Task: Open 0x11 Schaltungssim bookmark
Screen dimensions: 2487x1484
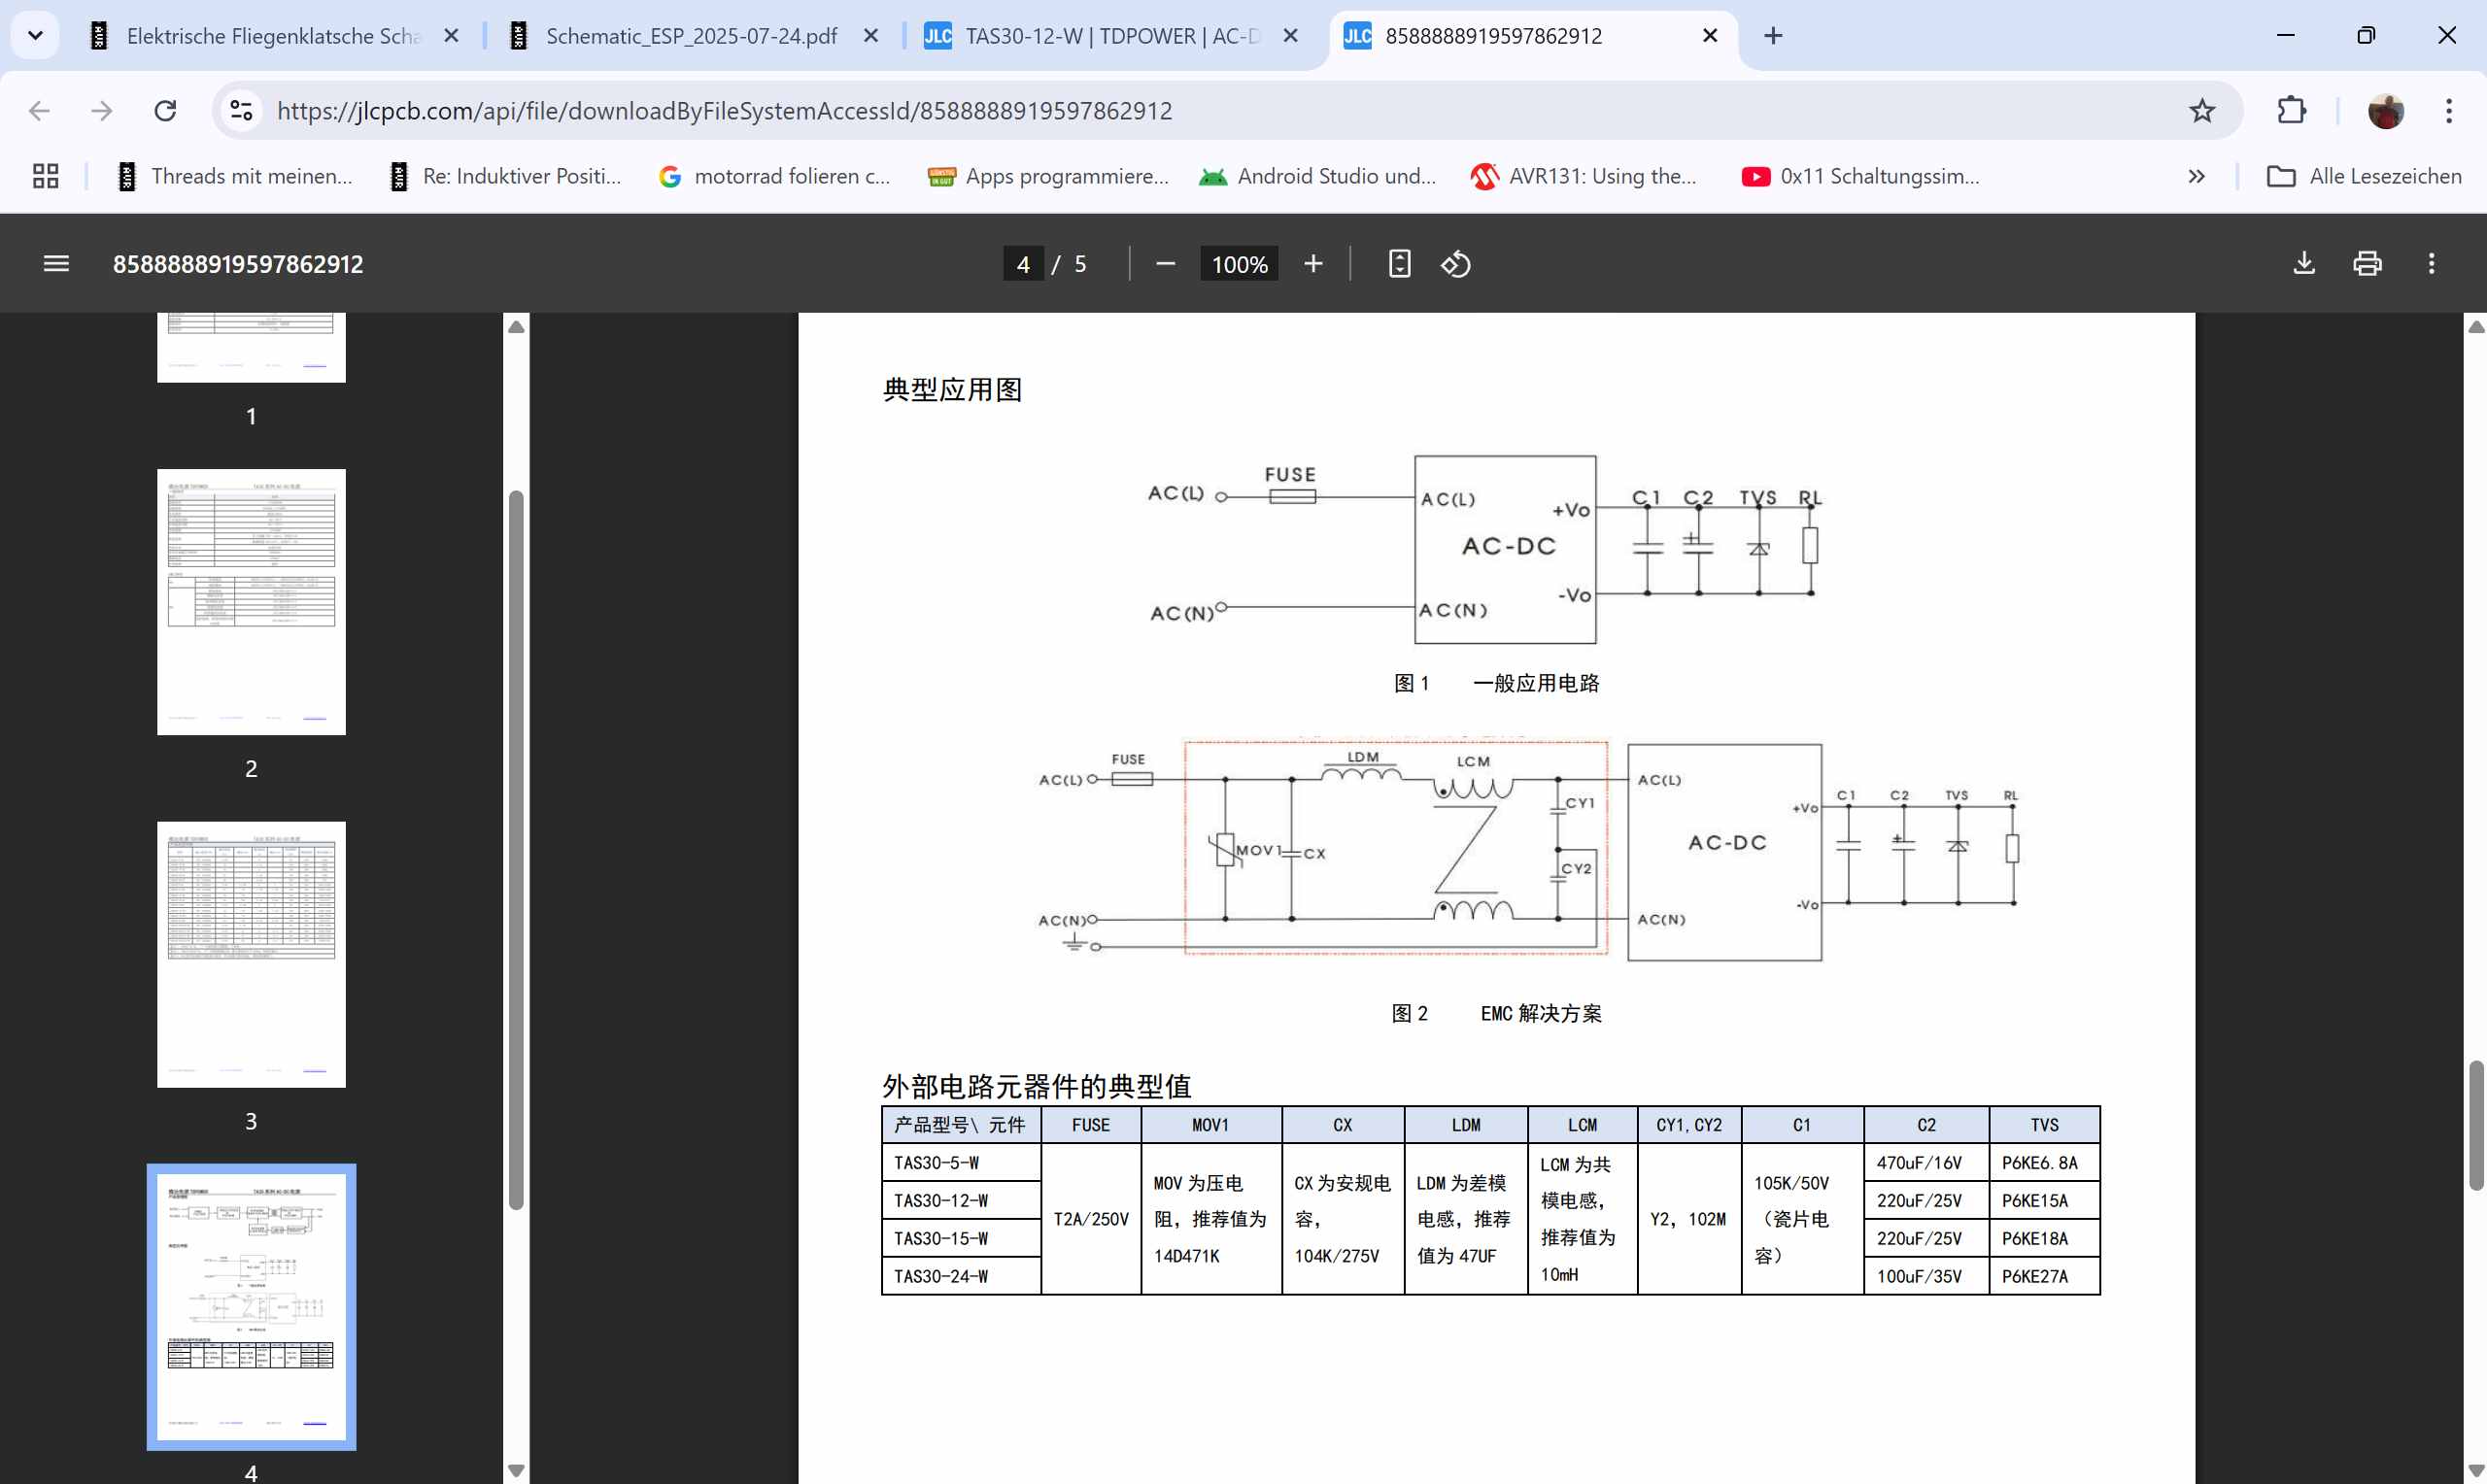Action: tap(1861, 176)
